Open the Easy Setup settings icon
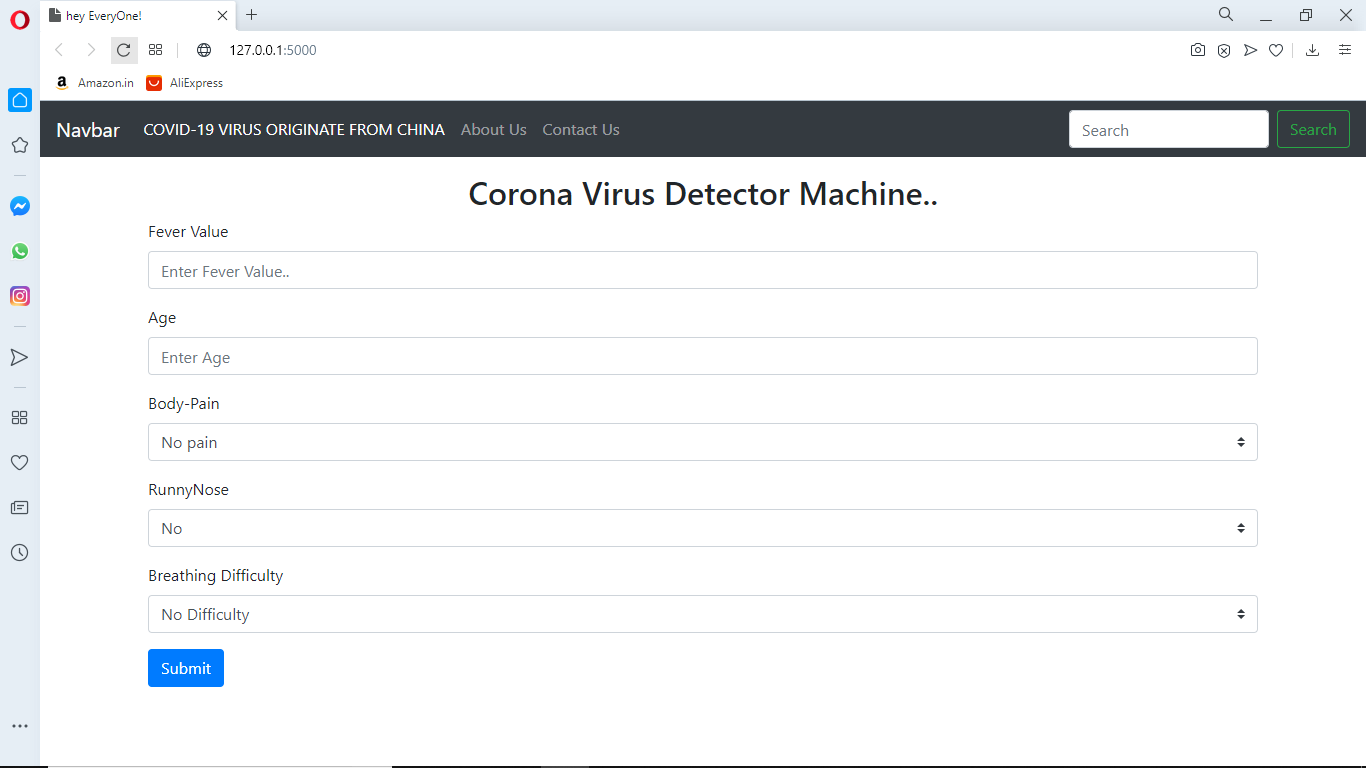This screenshot has width=1366, height=768. (1345, 50)
